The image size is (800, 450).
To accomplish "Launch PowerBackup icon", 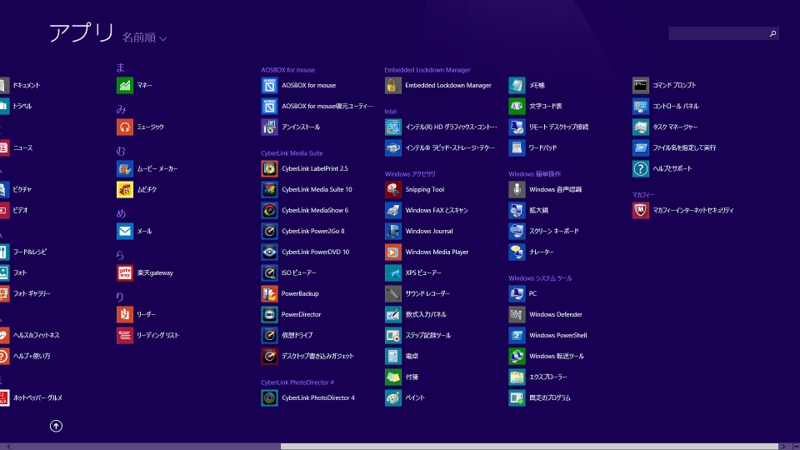I will pyautogui.click(x=269, y=293).
